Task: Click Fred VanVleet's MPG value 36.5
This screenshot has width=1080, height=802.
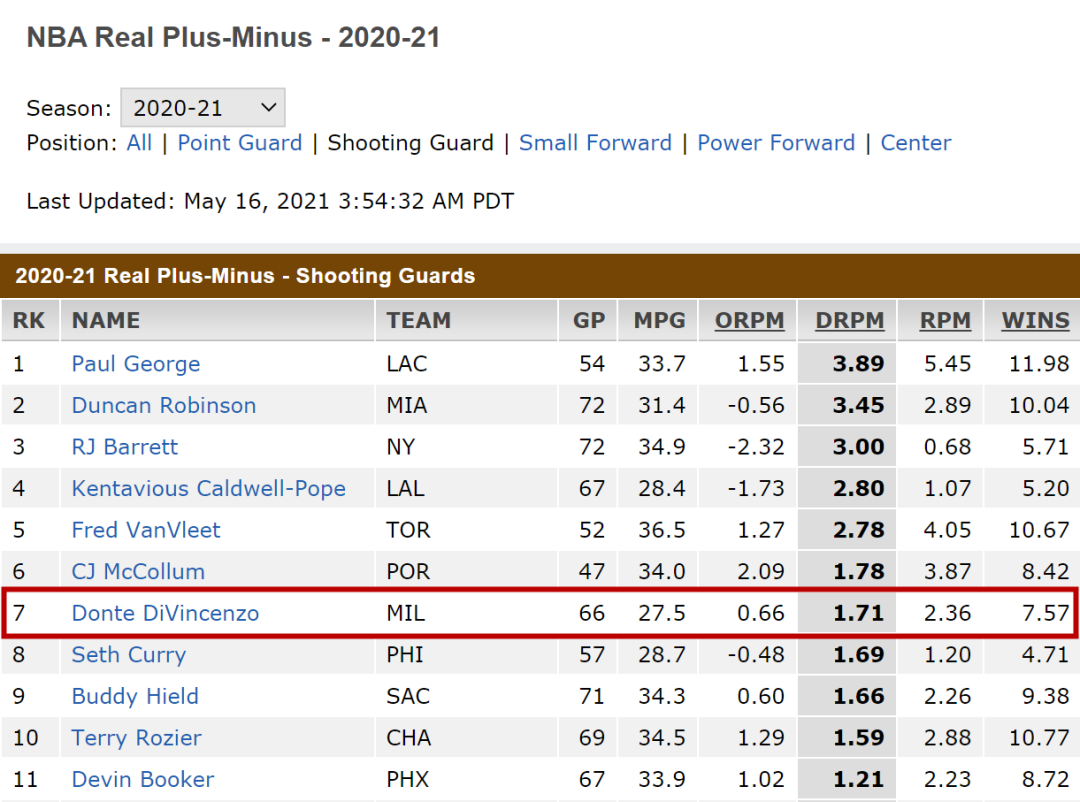Action: [x=662, y=530]
